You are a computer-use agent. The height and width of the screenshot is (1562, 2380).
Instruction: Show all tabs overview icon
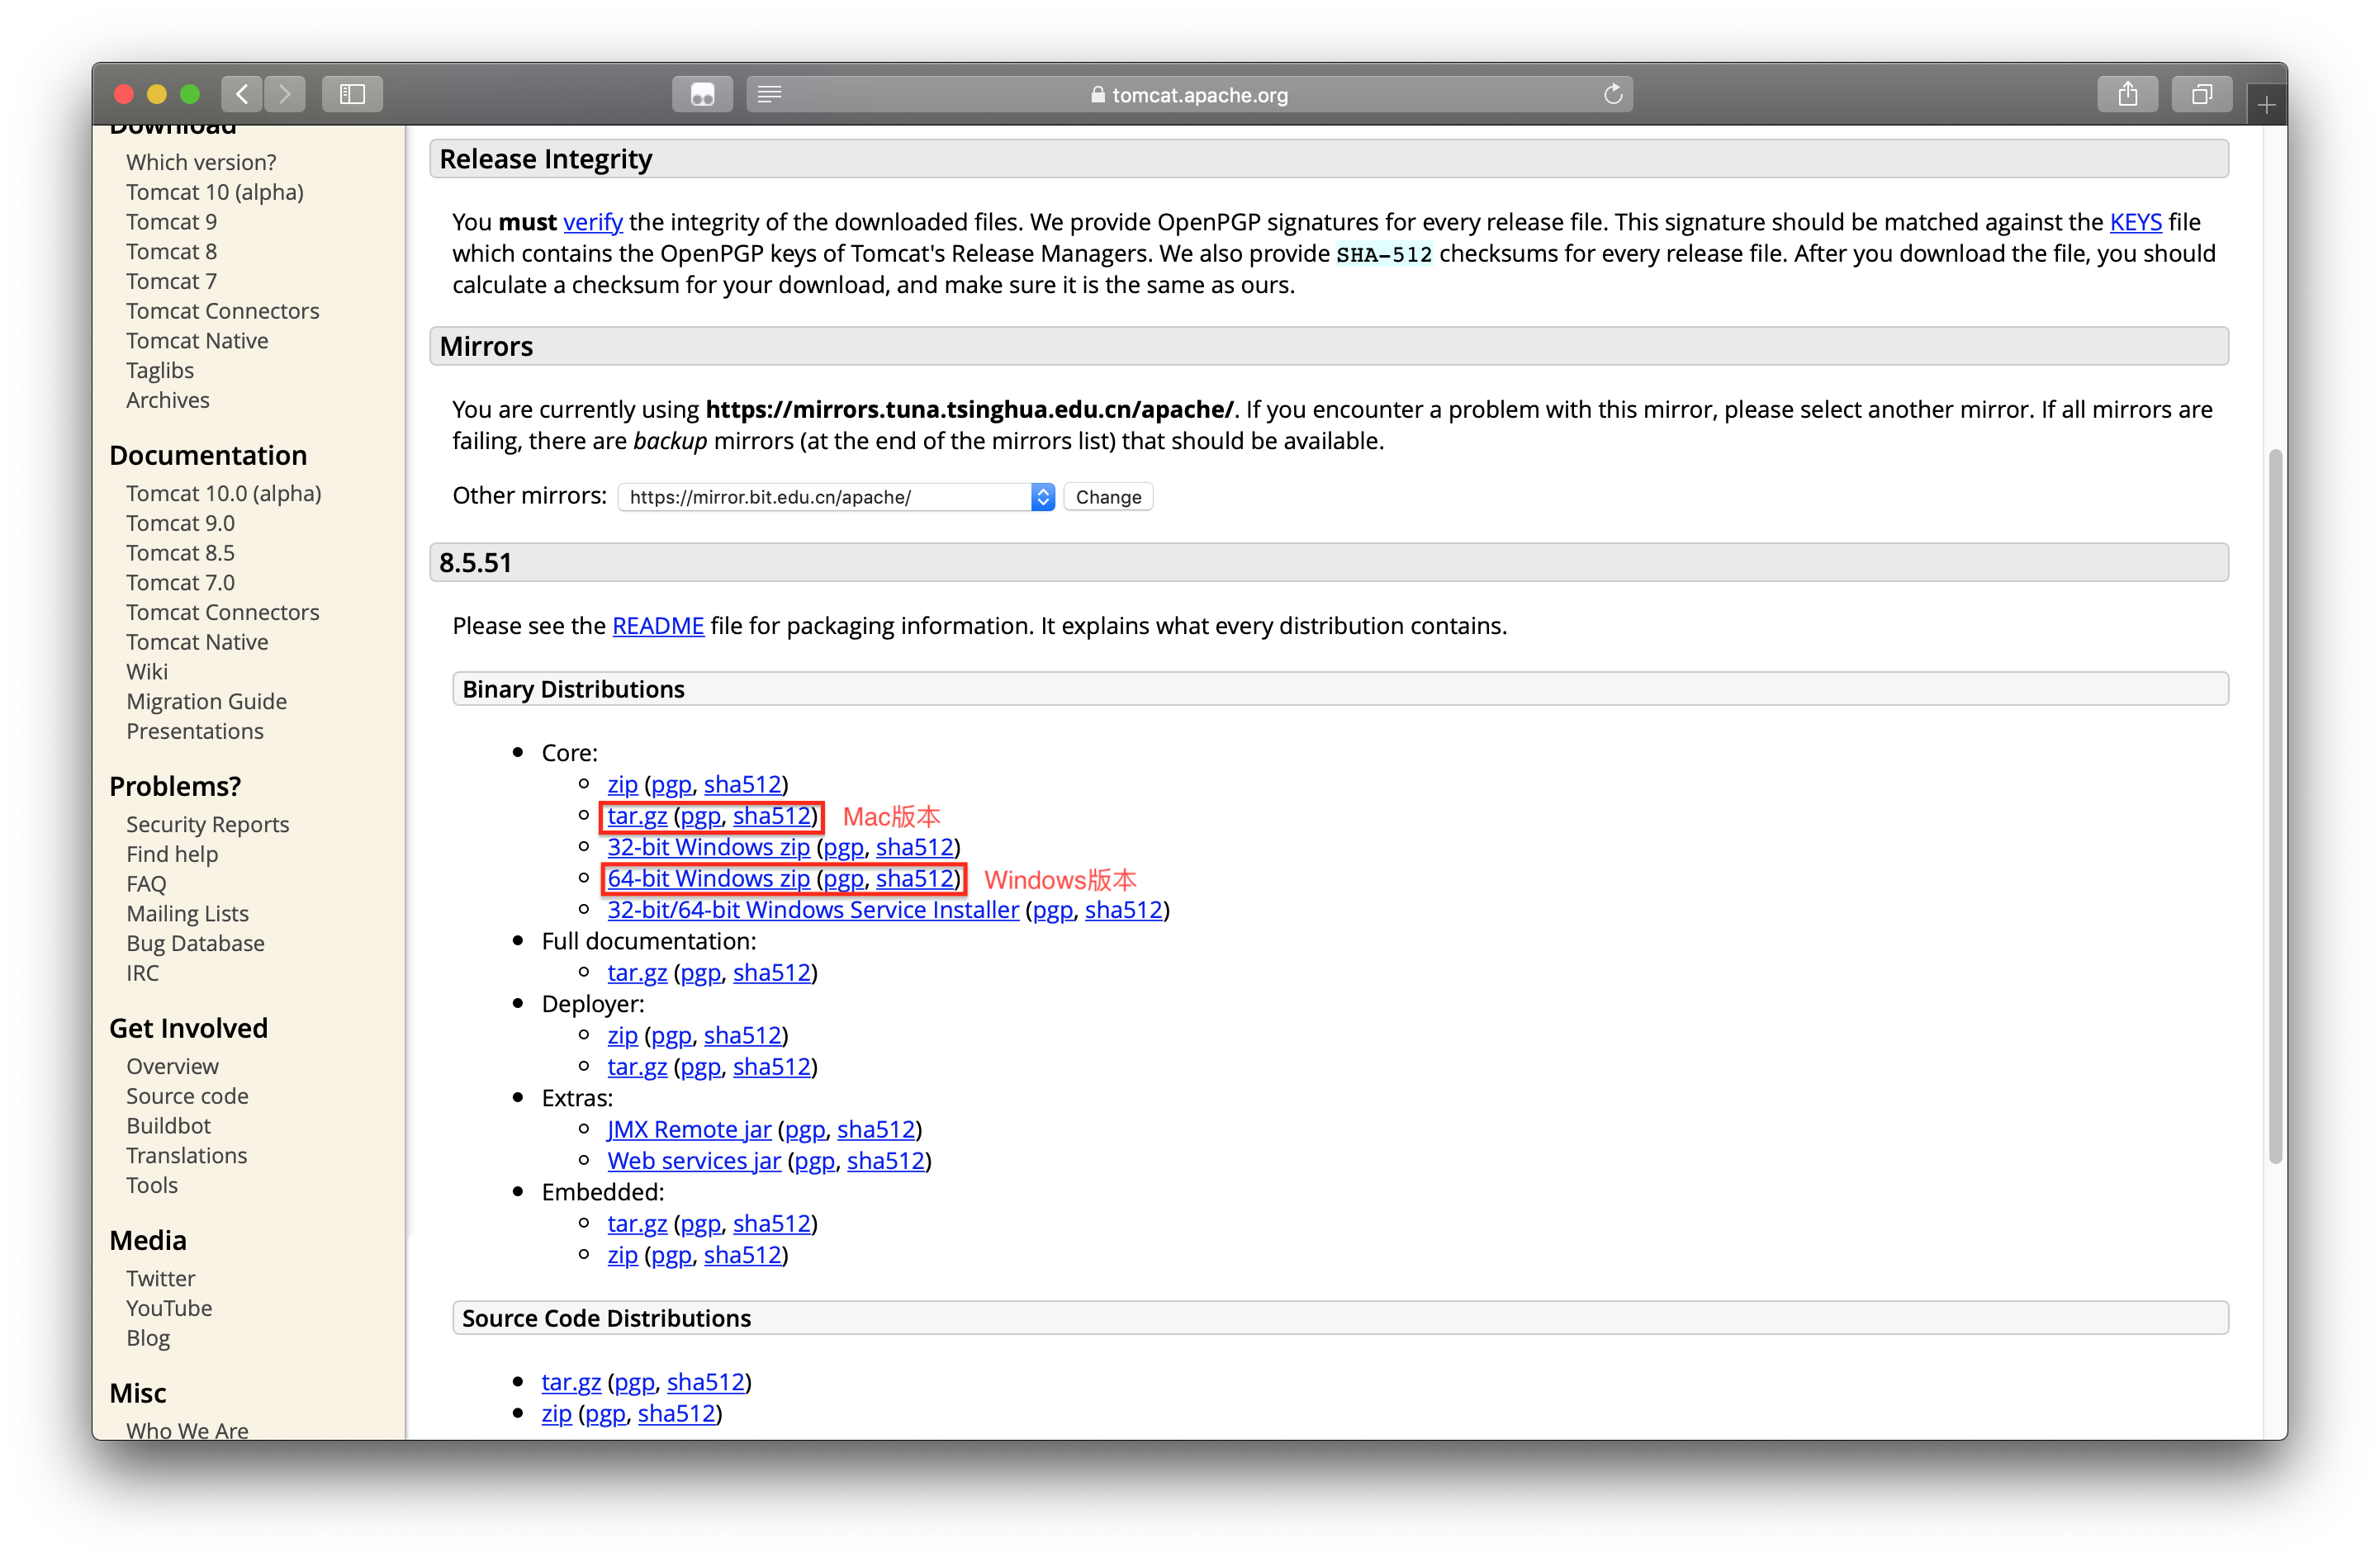point(2201,94)
